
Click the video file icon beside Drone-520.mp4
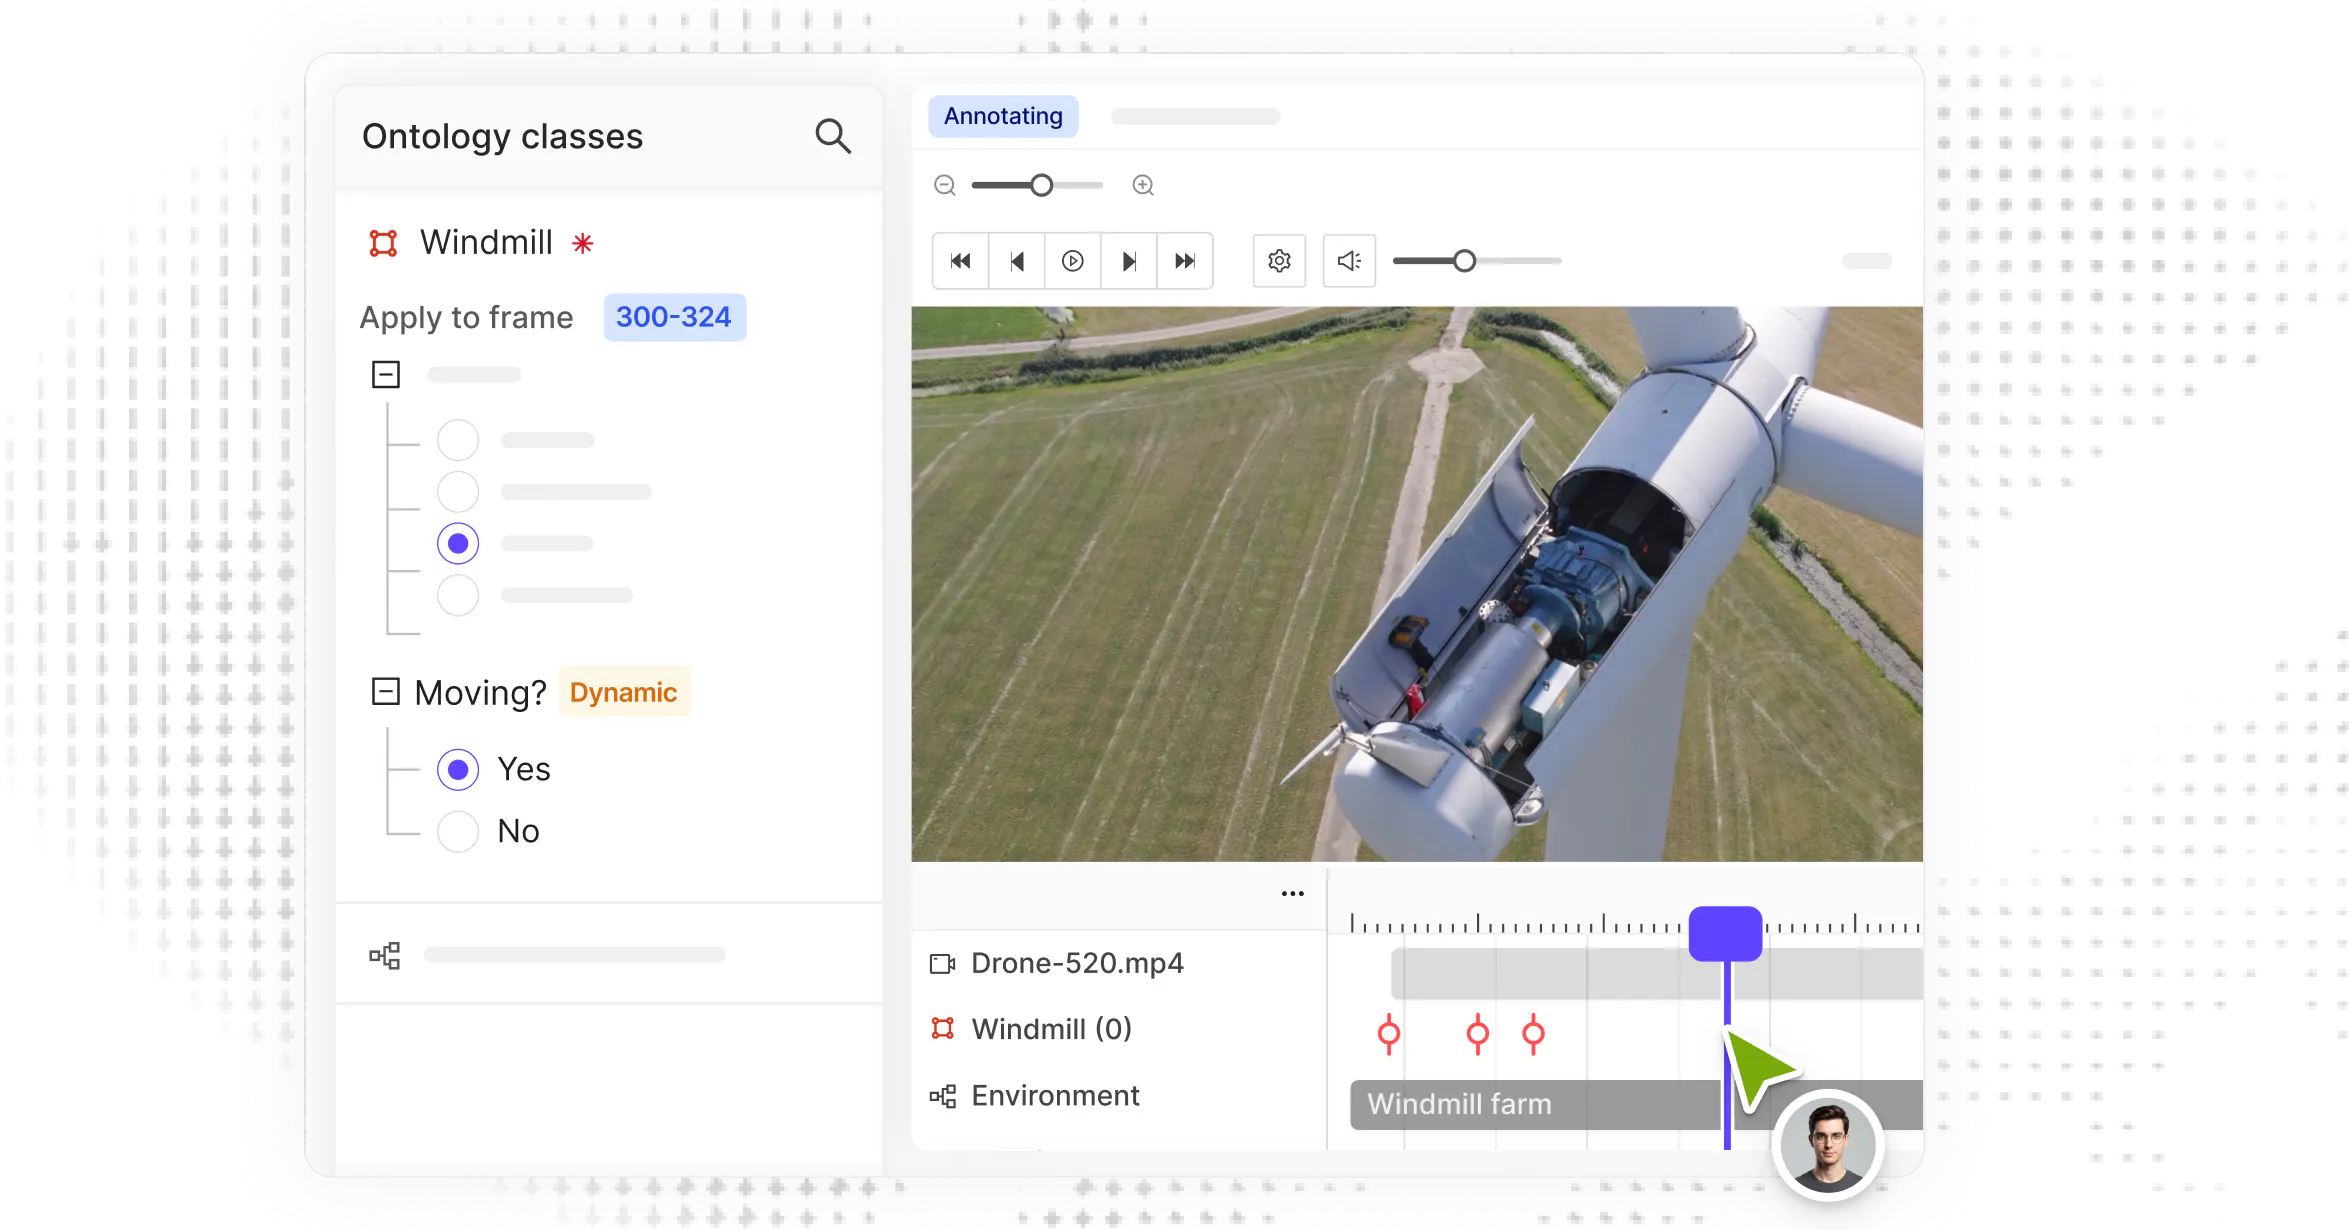click(x=941, y=963)
